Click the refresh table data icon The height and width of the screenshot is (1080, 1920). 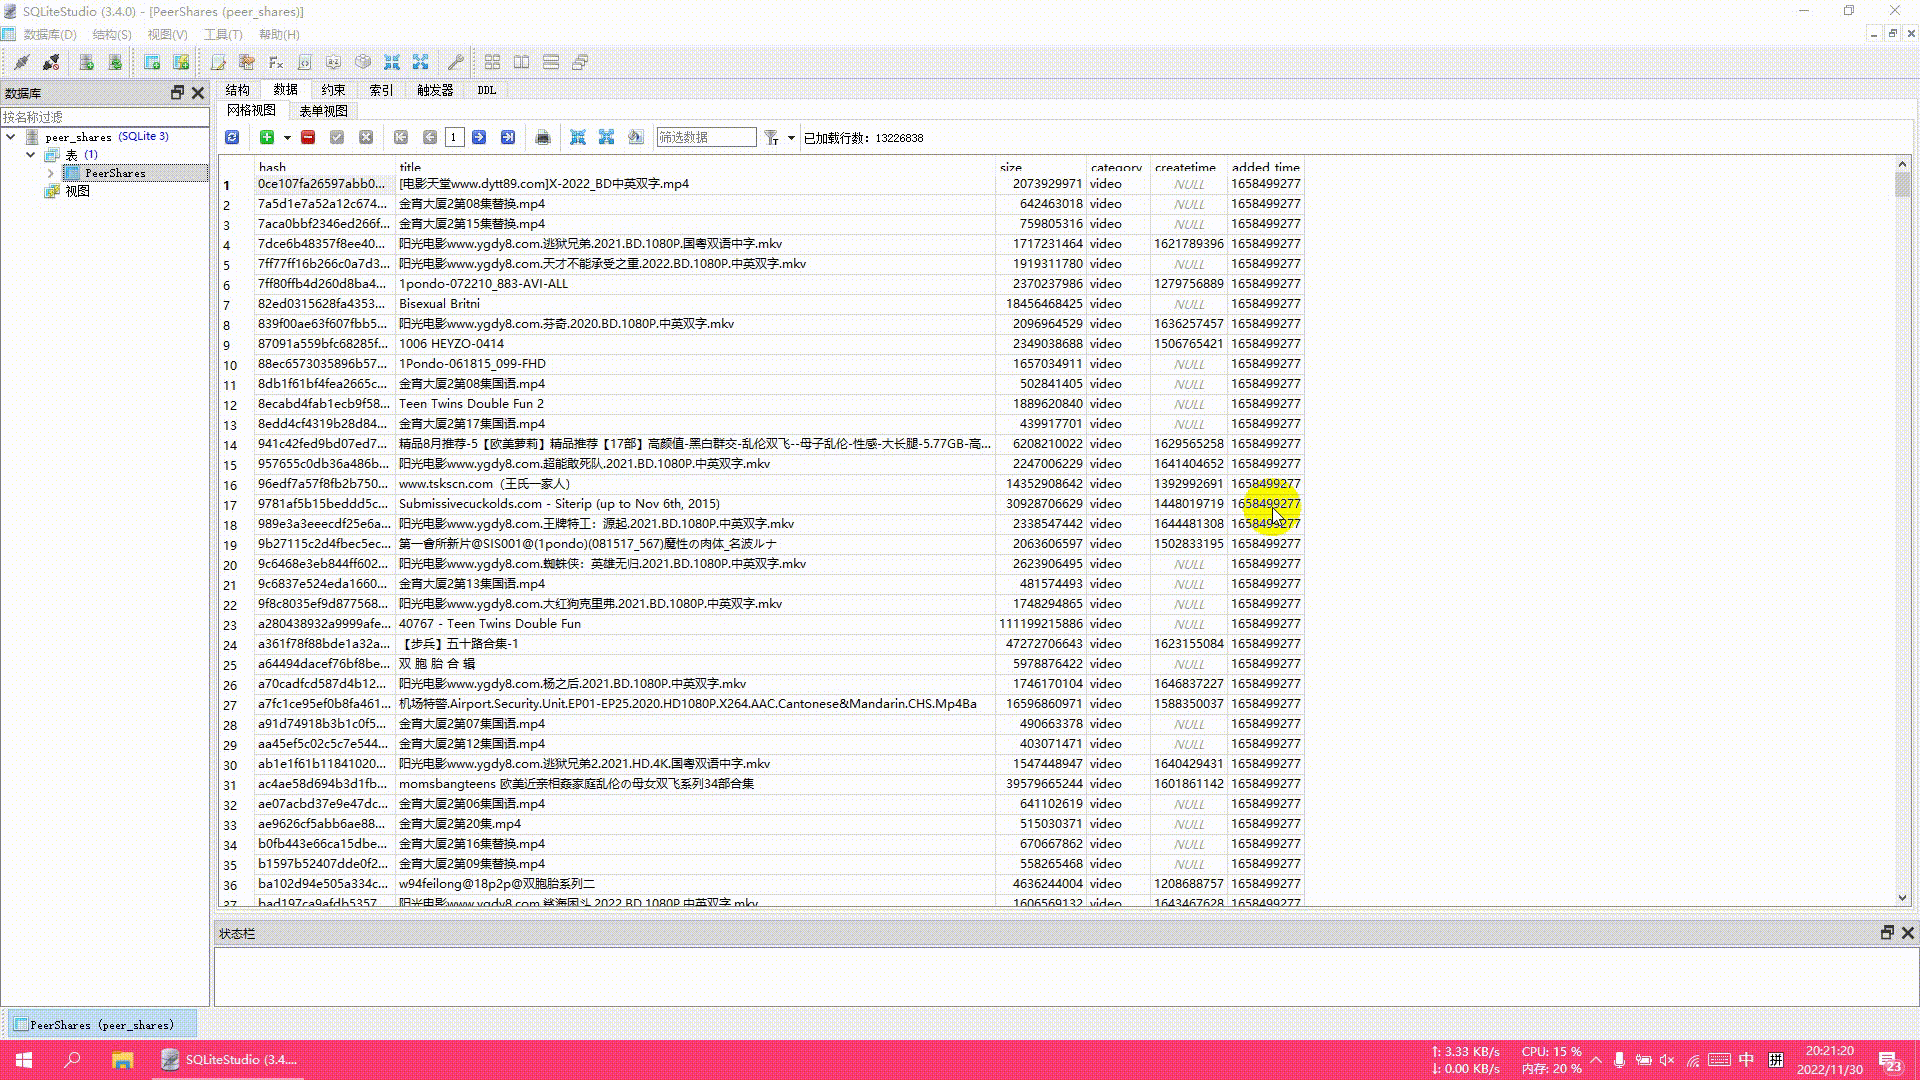(232, 138)
